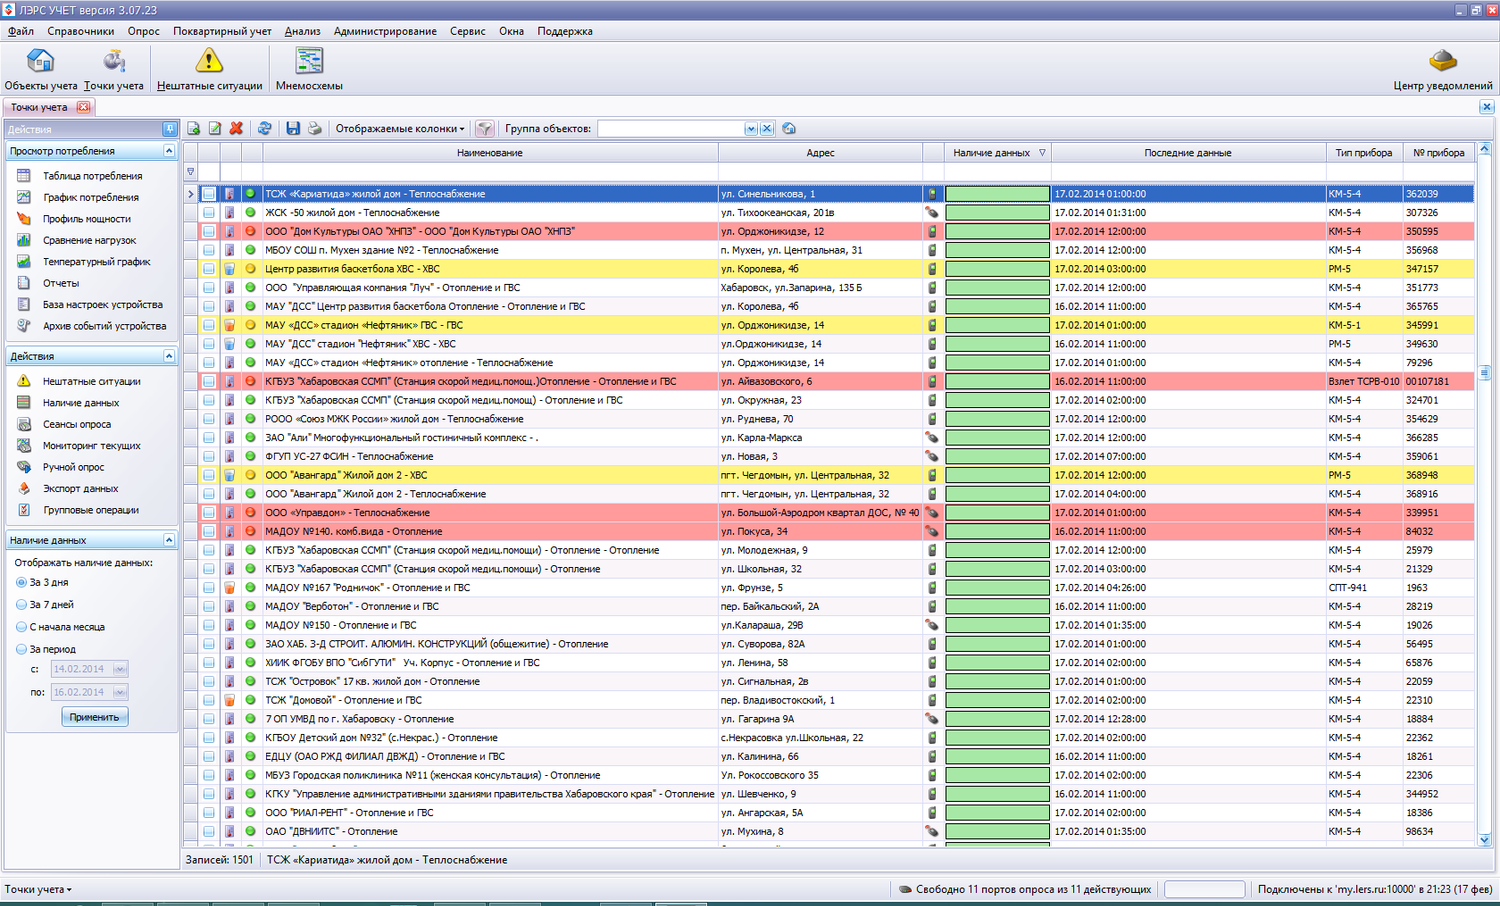Pin the Действия side panel
Viewport: 1500px width, 906px height.
click(170, 129)
